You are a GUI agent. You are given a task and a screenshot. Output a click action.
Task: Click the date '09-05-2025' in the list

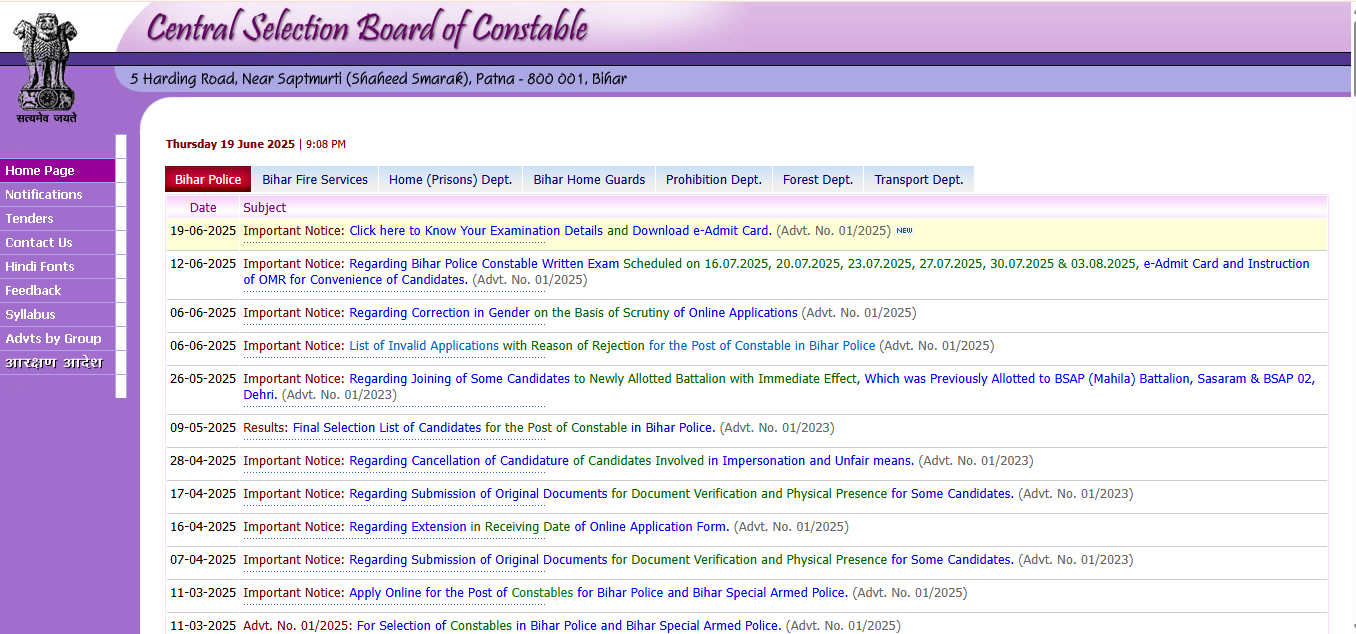click(203, 428)
